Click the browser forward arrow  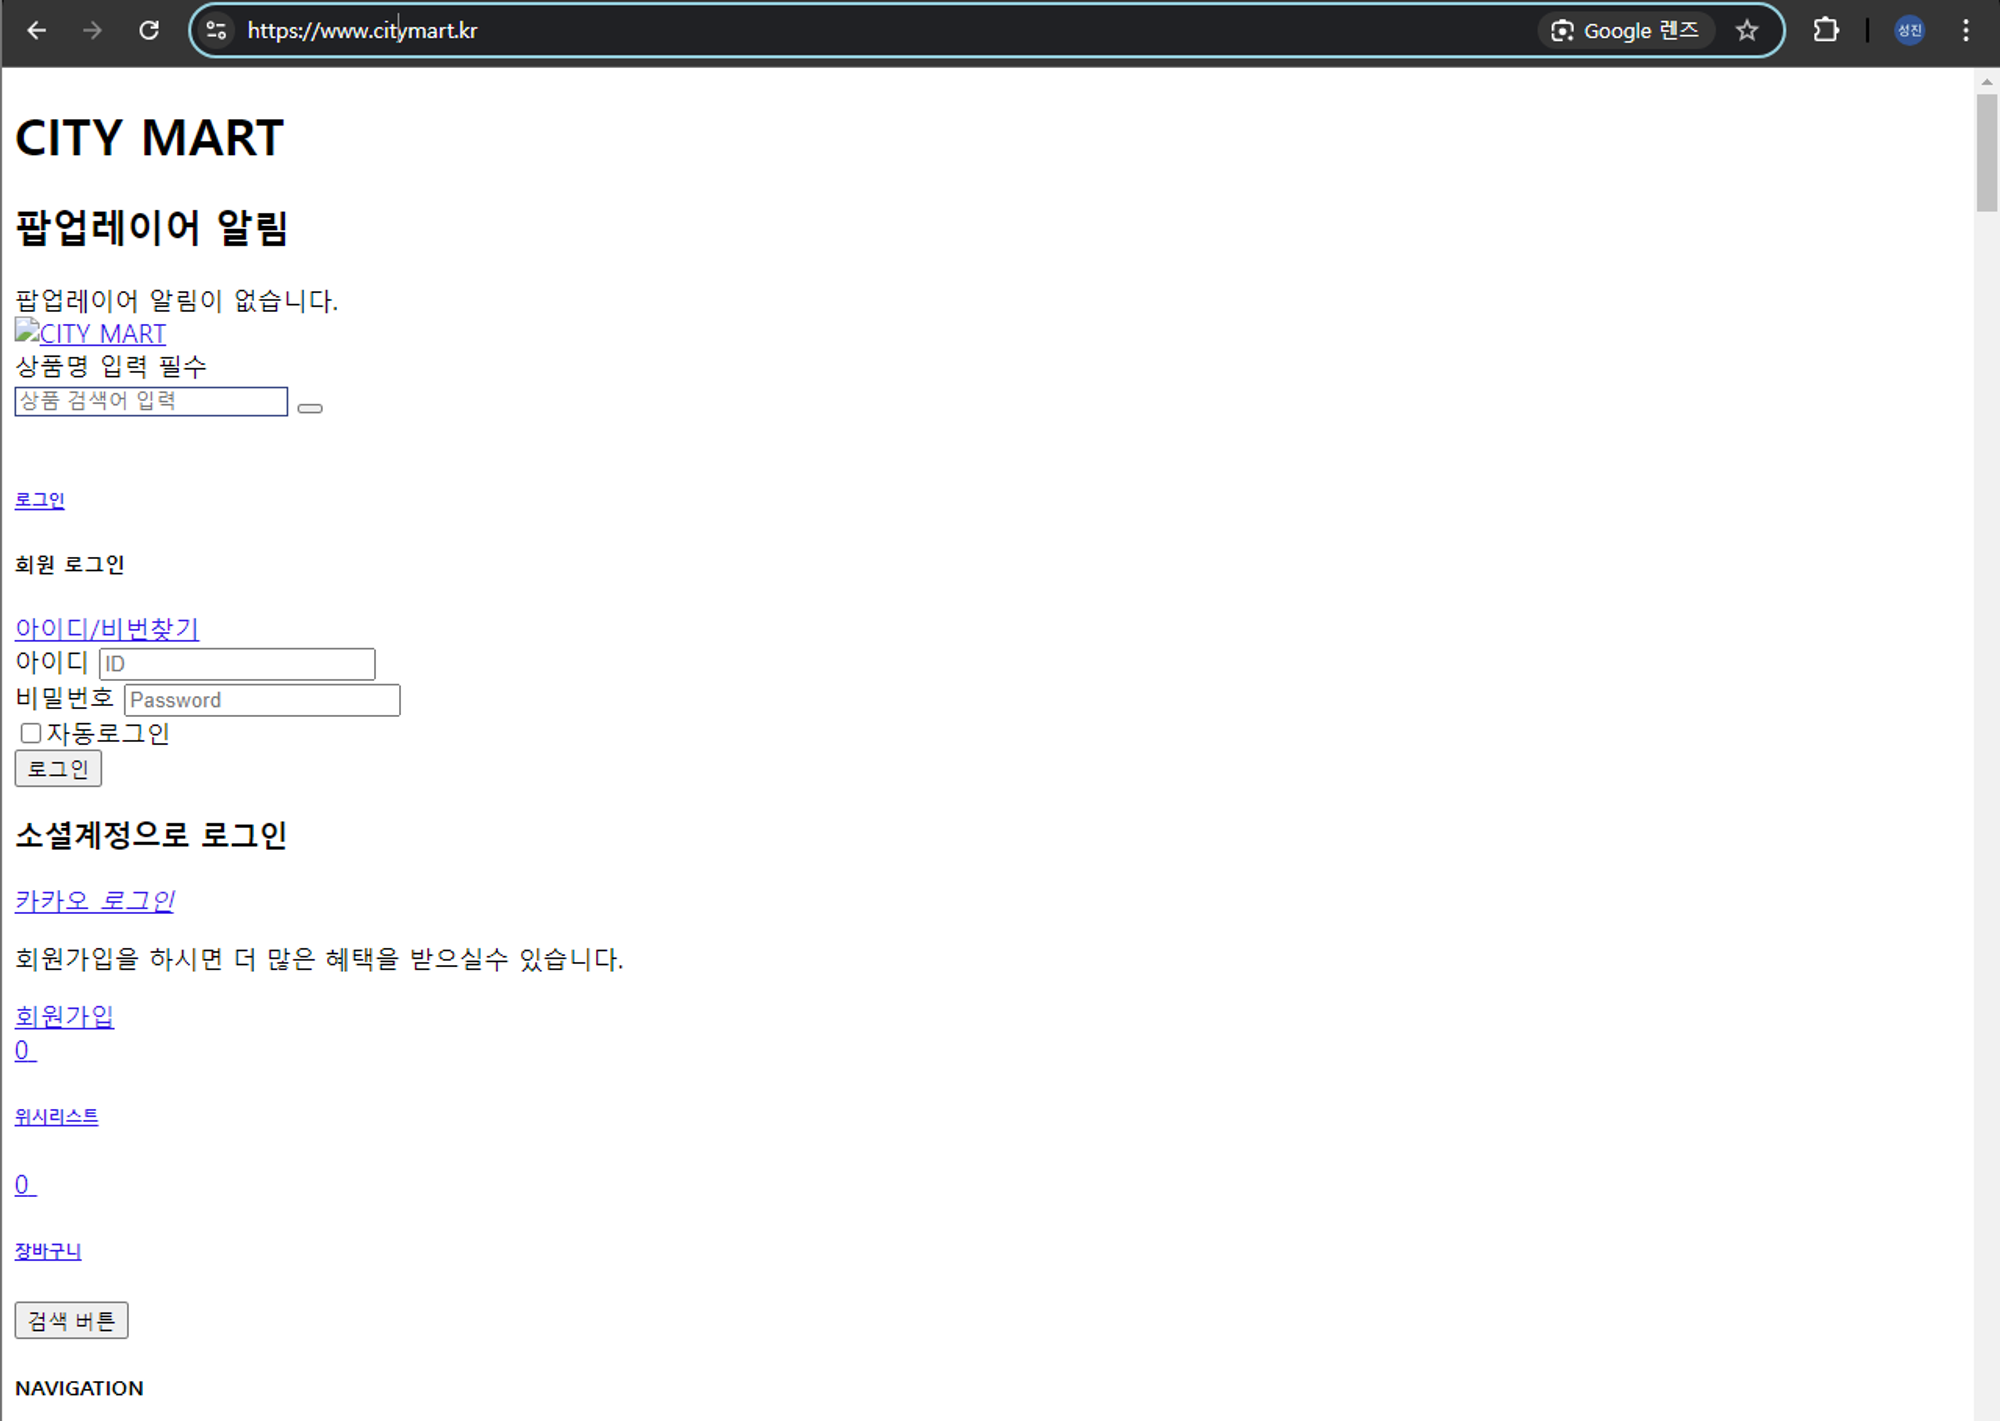coord(92,31)
